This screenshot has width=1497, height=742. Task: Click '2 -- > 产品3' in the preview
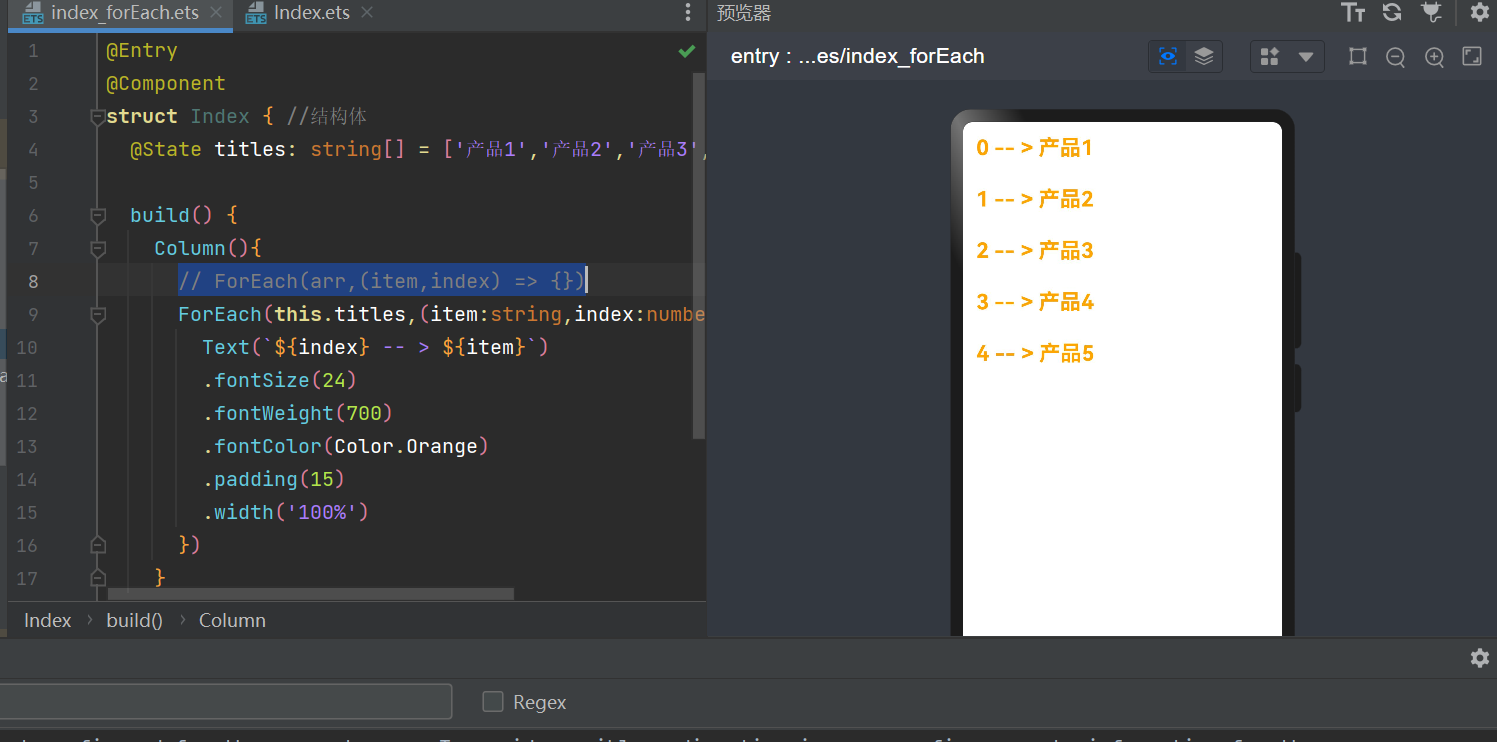tap(1035, 251)
